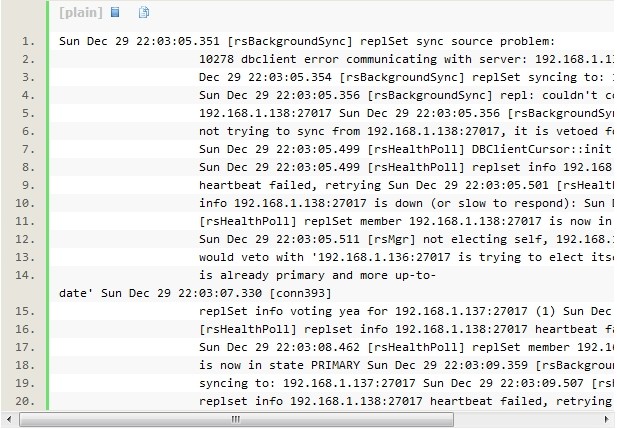Click the [plain] language label
This screenshot has height=429, width=617.
point(81,13)
